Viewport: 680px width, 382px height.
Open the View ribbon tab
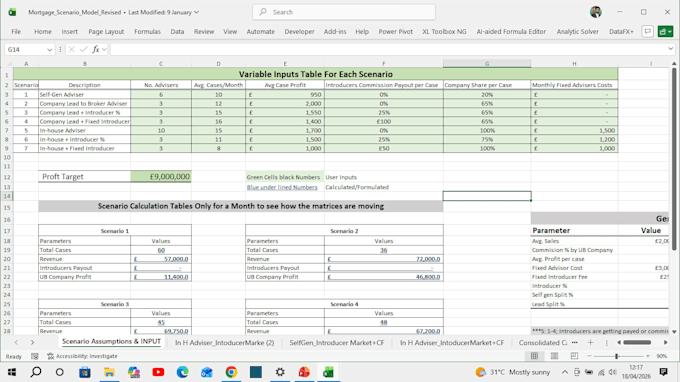coord(230,32)
